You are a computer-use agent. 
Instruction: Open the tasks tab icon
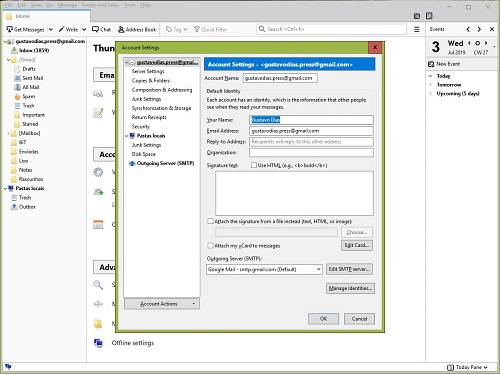pos(429,16)
